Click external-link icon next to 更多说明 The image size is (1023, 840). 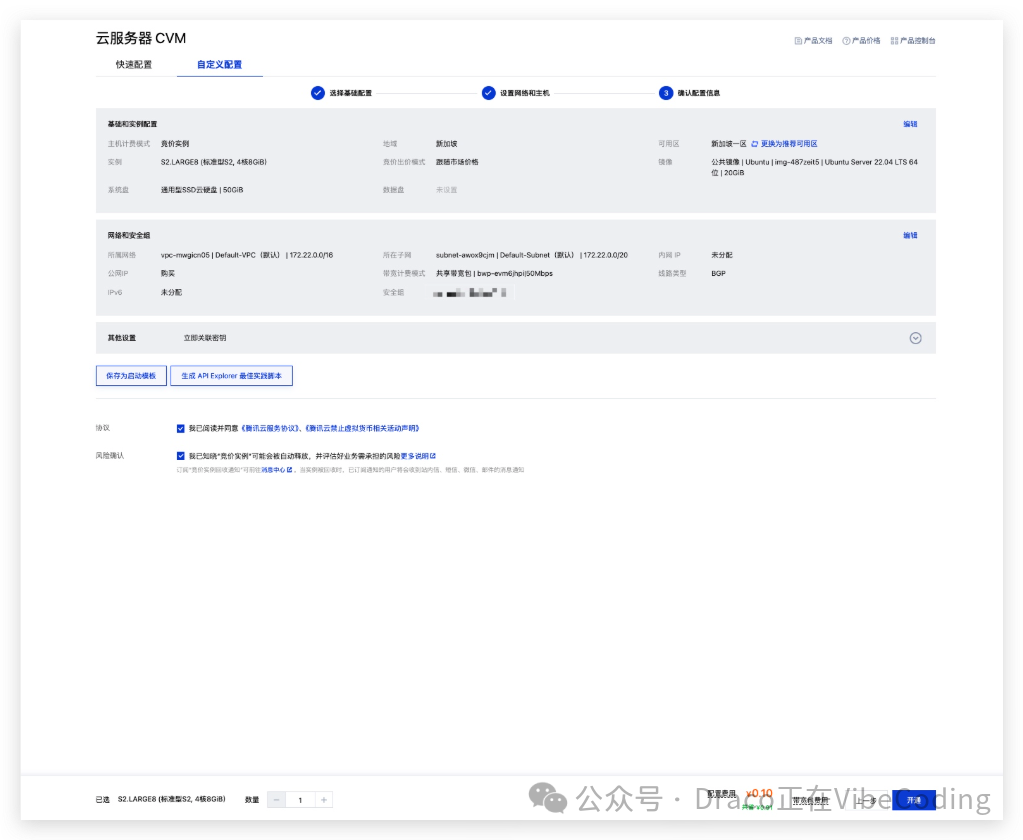coord(433,456)
